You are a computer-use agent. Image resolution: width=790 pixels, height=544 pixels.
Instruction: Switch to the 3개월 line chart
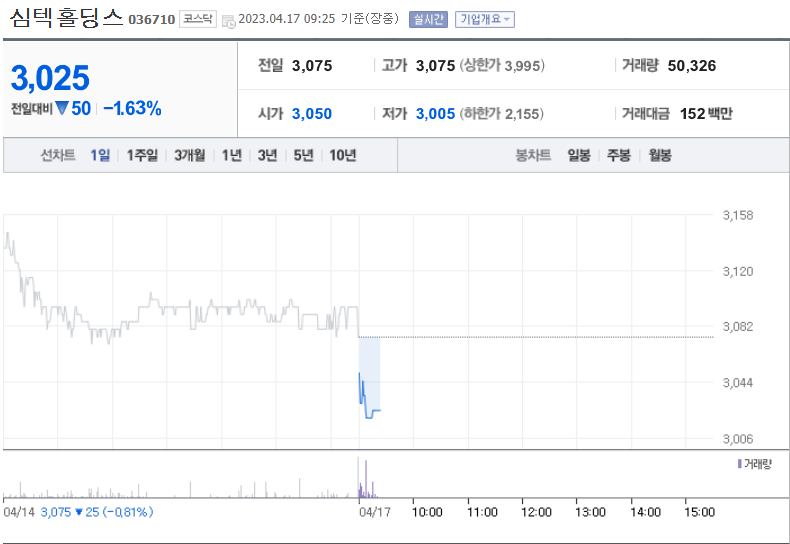pos(189,155)
